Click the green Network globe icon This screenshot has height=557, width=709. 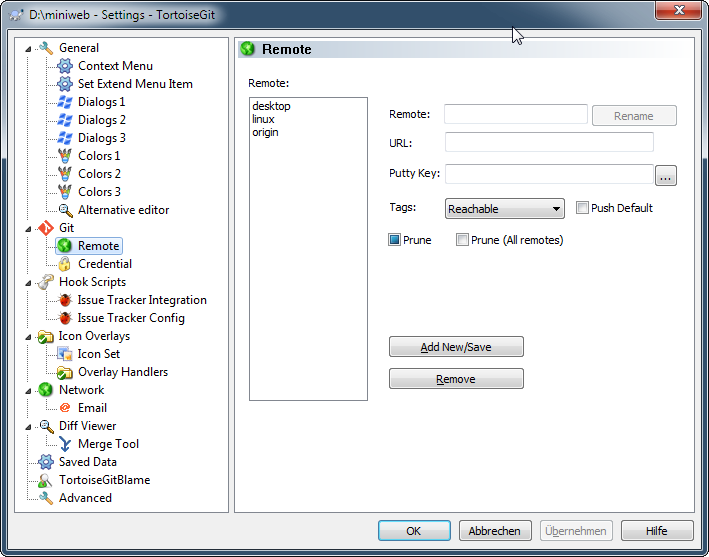46,390
